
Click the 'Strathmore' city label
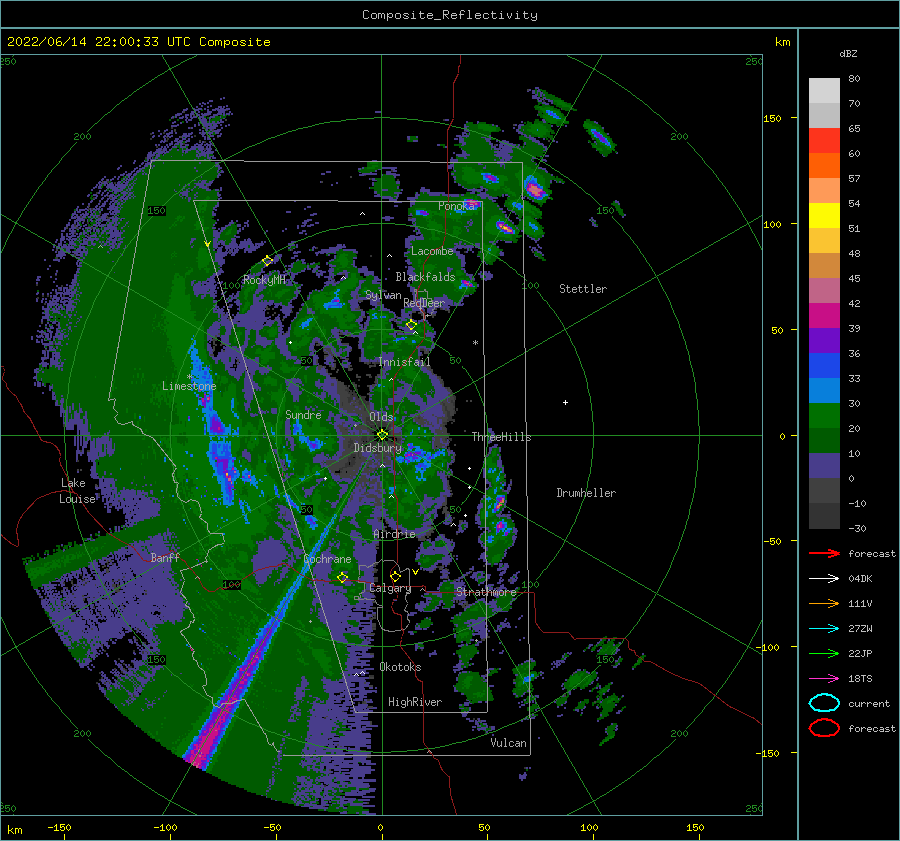click(x=486, y=592)
